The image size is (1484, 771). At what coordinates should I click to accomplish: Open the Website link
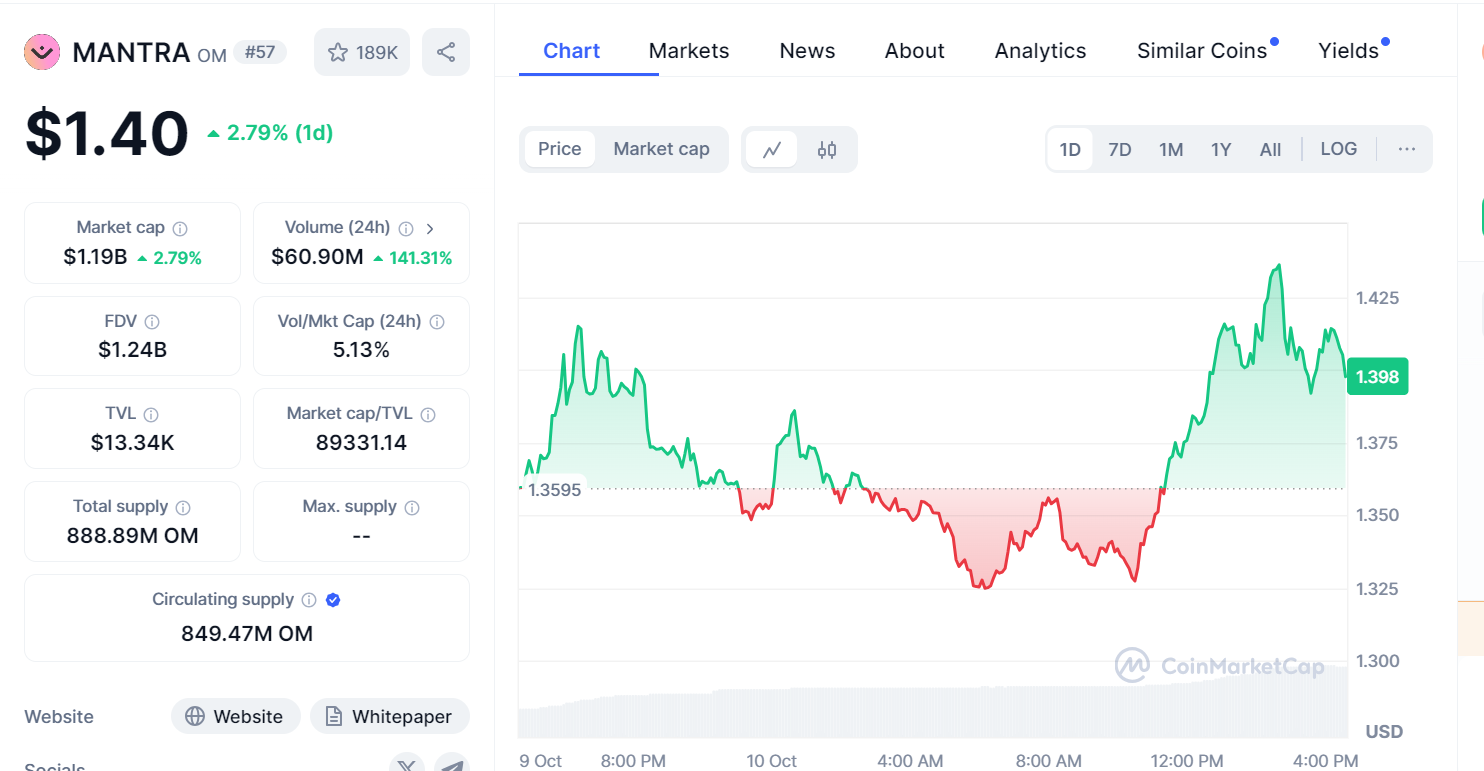[235, 716]
